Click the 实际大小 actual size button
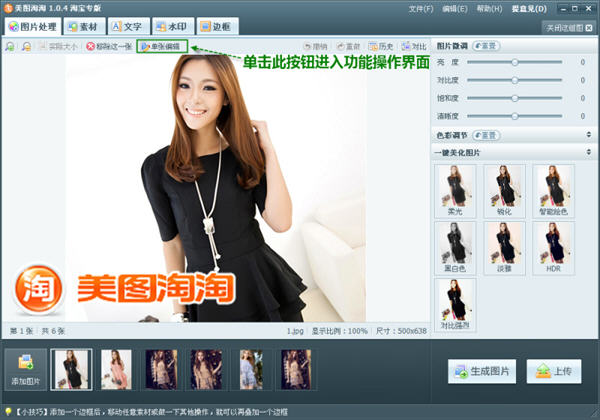The height and width of the screenshot is (420, 600). (x=58, y=47)
